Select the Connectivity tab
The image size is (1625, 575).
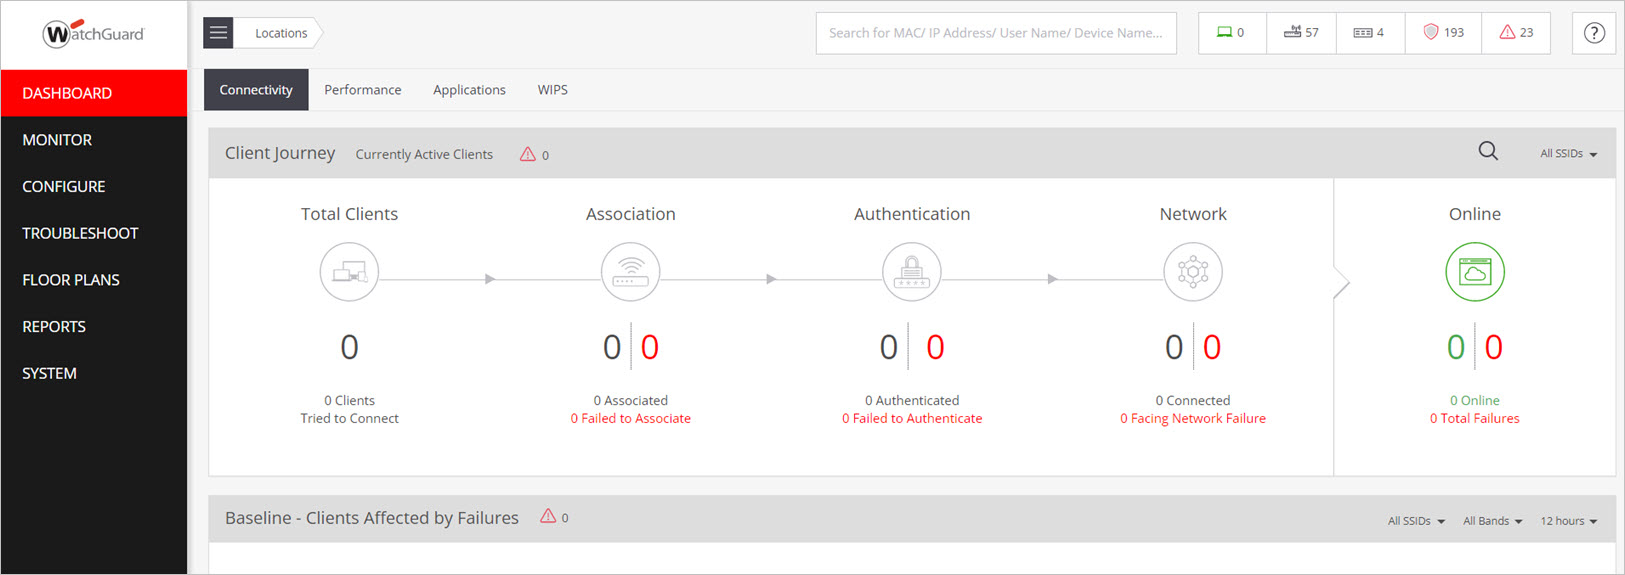256,90
